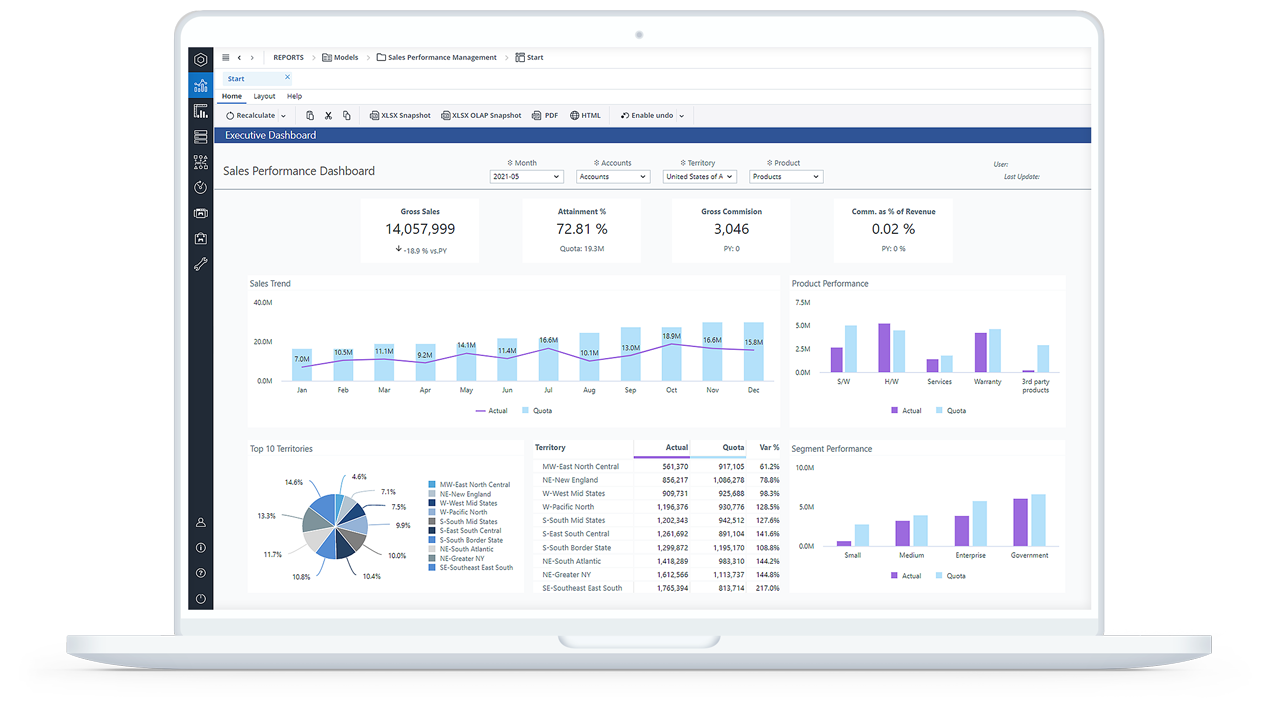The image size is (1280, 720).
Task: Select the MW-East North Central table row
Action: [658, 466]
